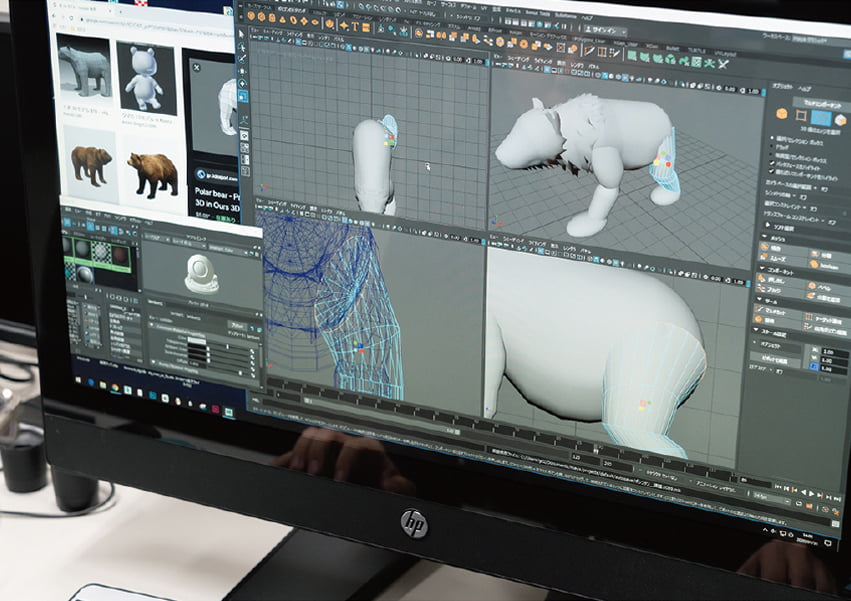Click the X value field showing 2.00
This screenshot has width=851, height=601.
pyautogui.click(x=835, y=352)
